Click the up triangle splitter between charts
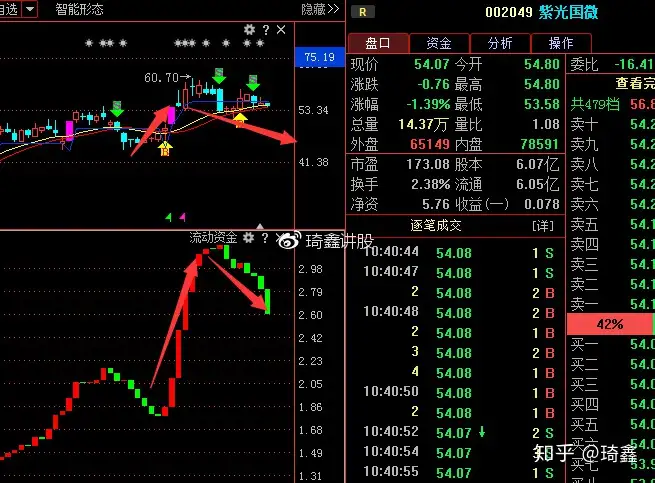 point(260,226)
